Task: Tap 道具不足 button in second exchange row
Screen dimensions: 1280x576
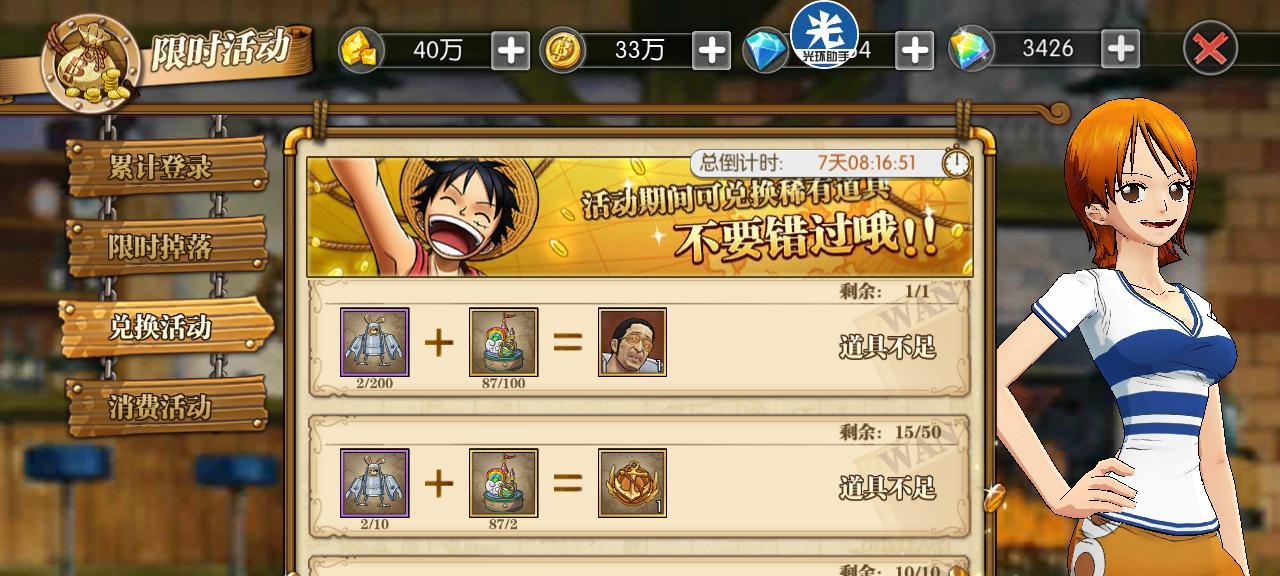Action: (887, 487)
